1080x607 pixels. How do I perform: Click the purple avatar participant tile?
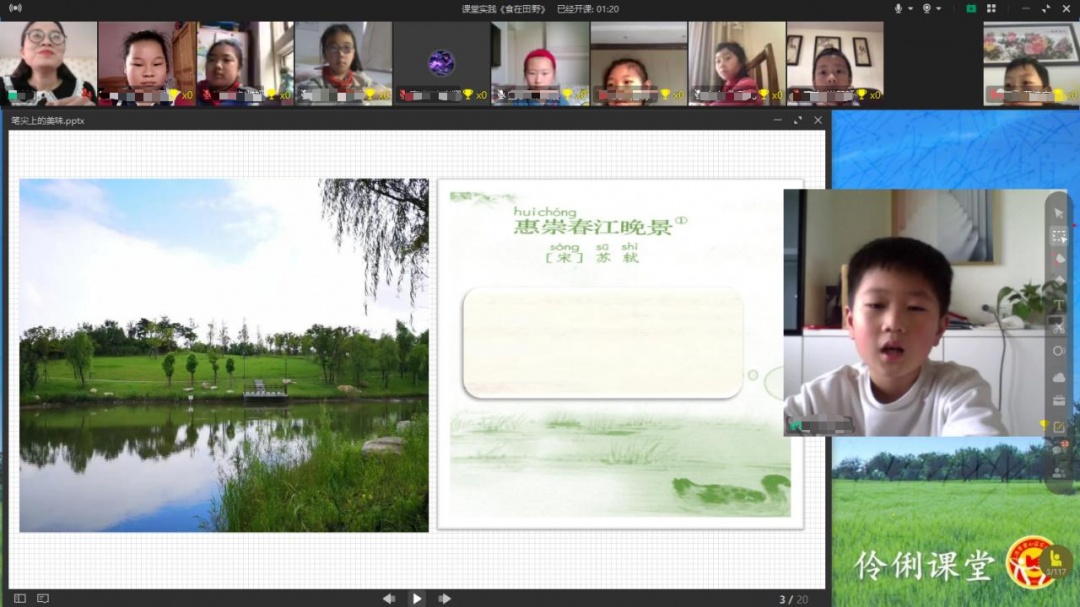(441, 63)
